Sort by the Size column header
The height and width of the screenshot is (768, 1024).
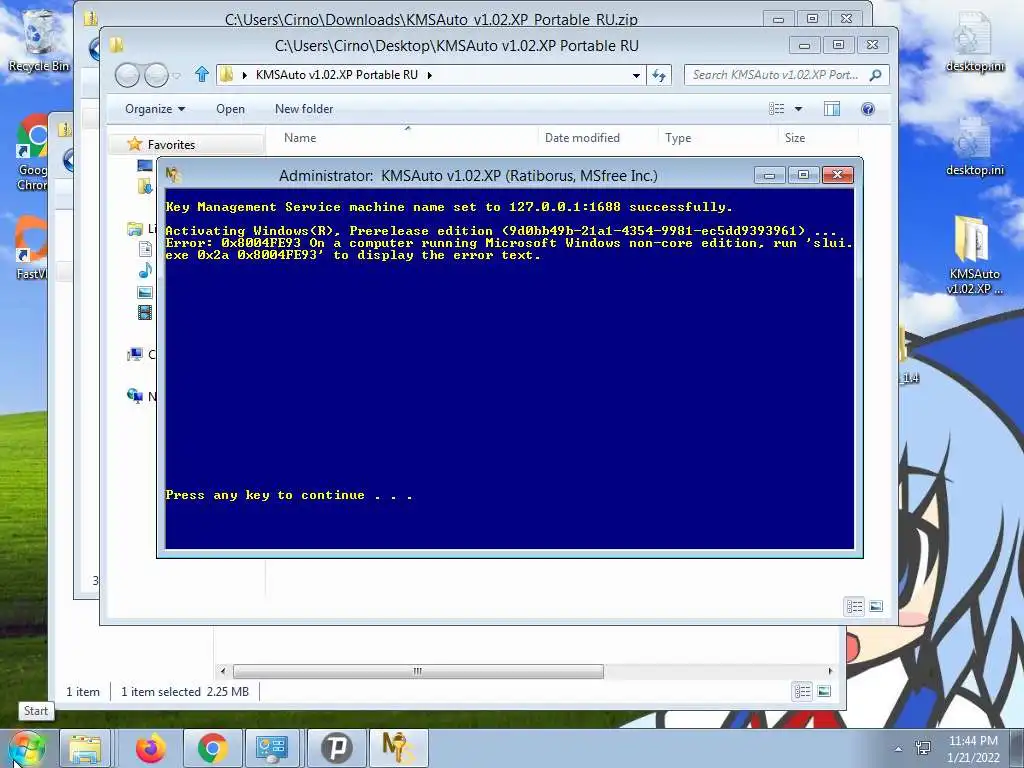point(795,138)
